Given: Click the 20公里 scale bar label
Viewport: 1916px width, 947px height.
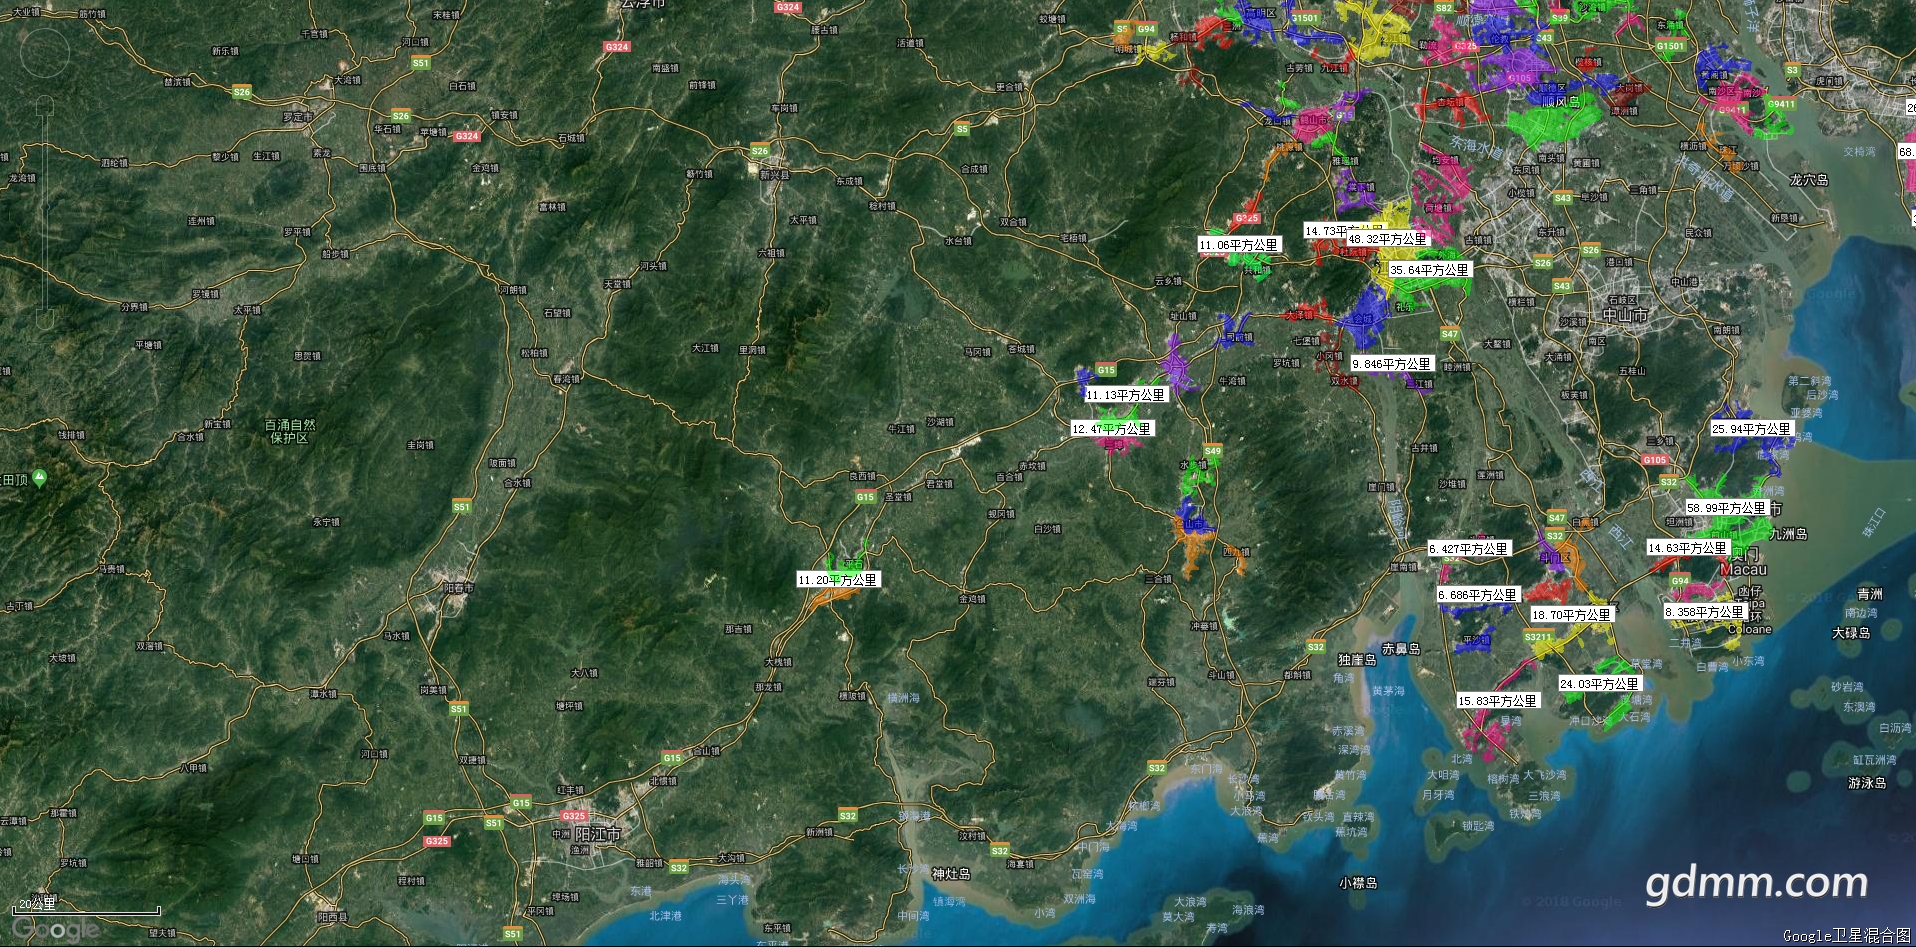Looking at the screenshot, I should (38, 903).
